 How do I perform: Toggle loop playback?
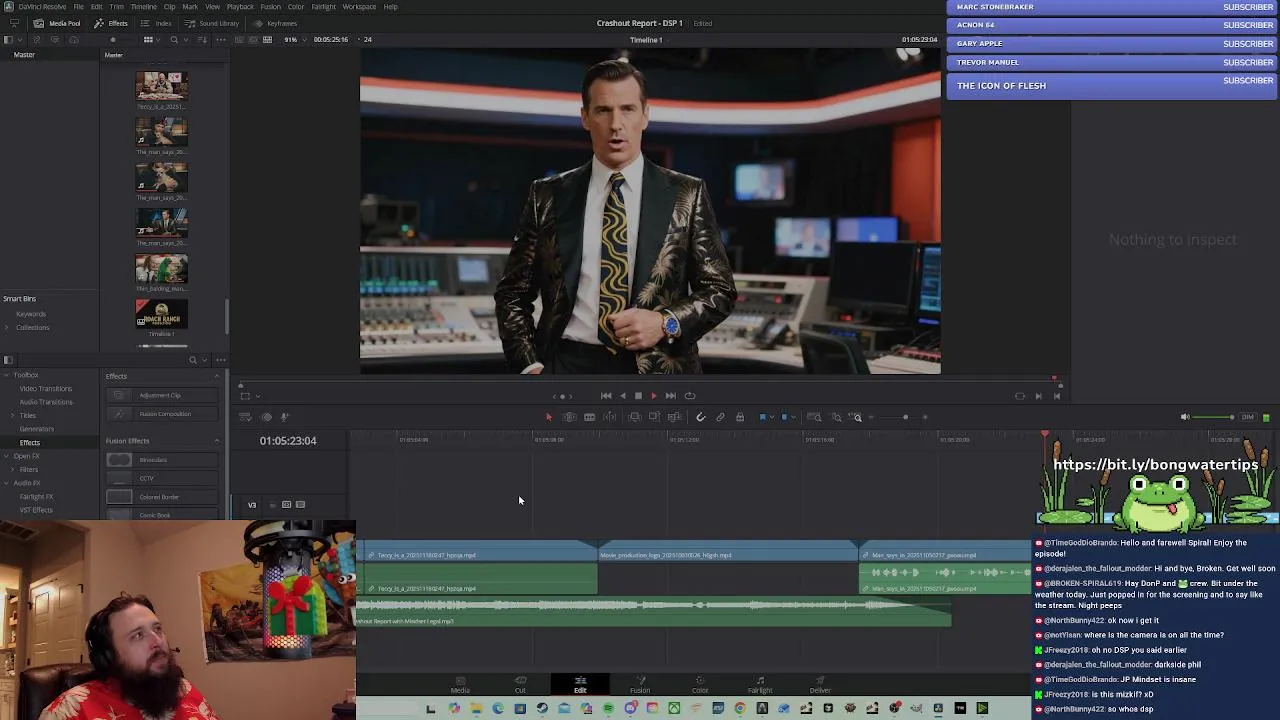tap(689, 396)
